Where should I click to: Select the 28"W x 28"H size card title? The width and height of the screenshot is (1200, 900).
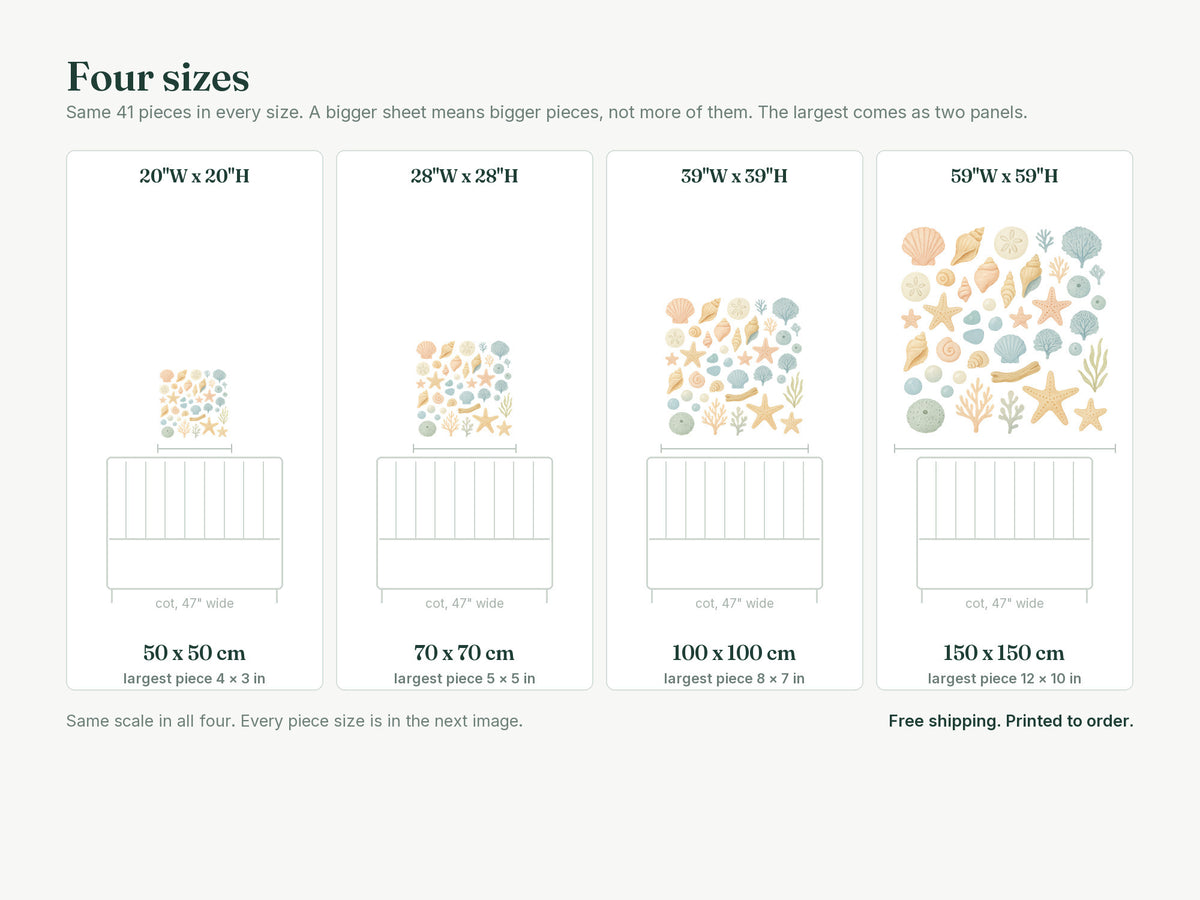tap(464, 176)
